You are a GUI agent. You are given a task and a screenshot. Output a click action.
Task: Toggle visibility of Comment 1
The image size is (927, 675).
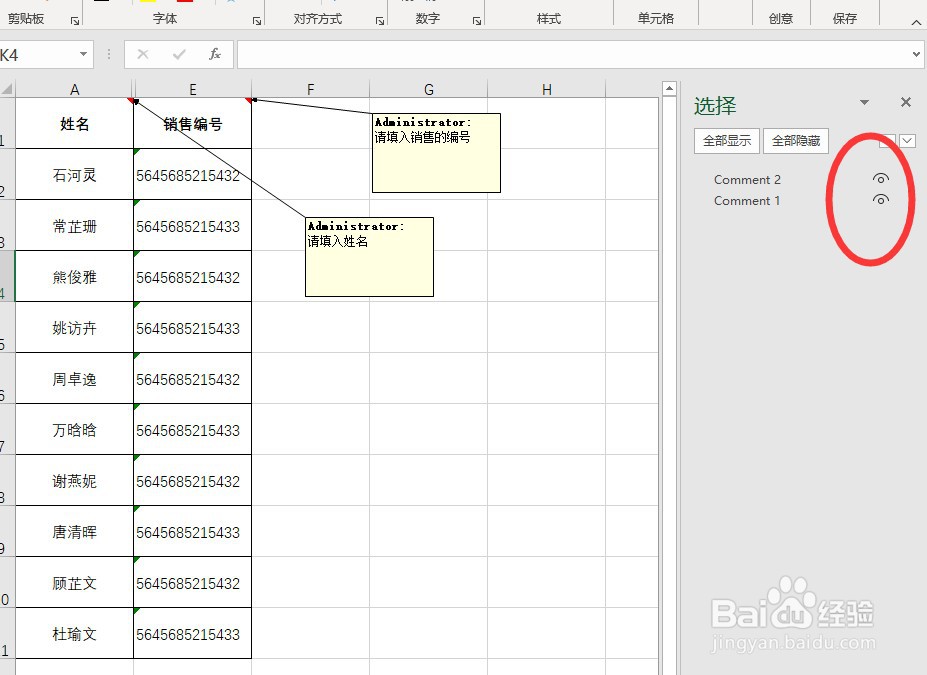click(x=880, y=200)
